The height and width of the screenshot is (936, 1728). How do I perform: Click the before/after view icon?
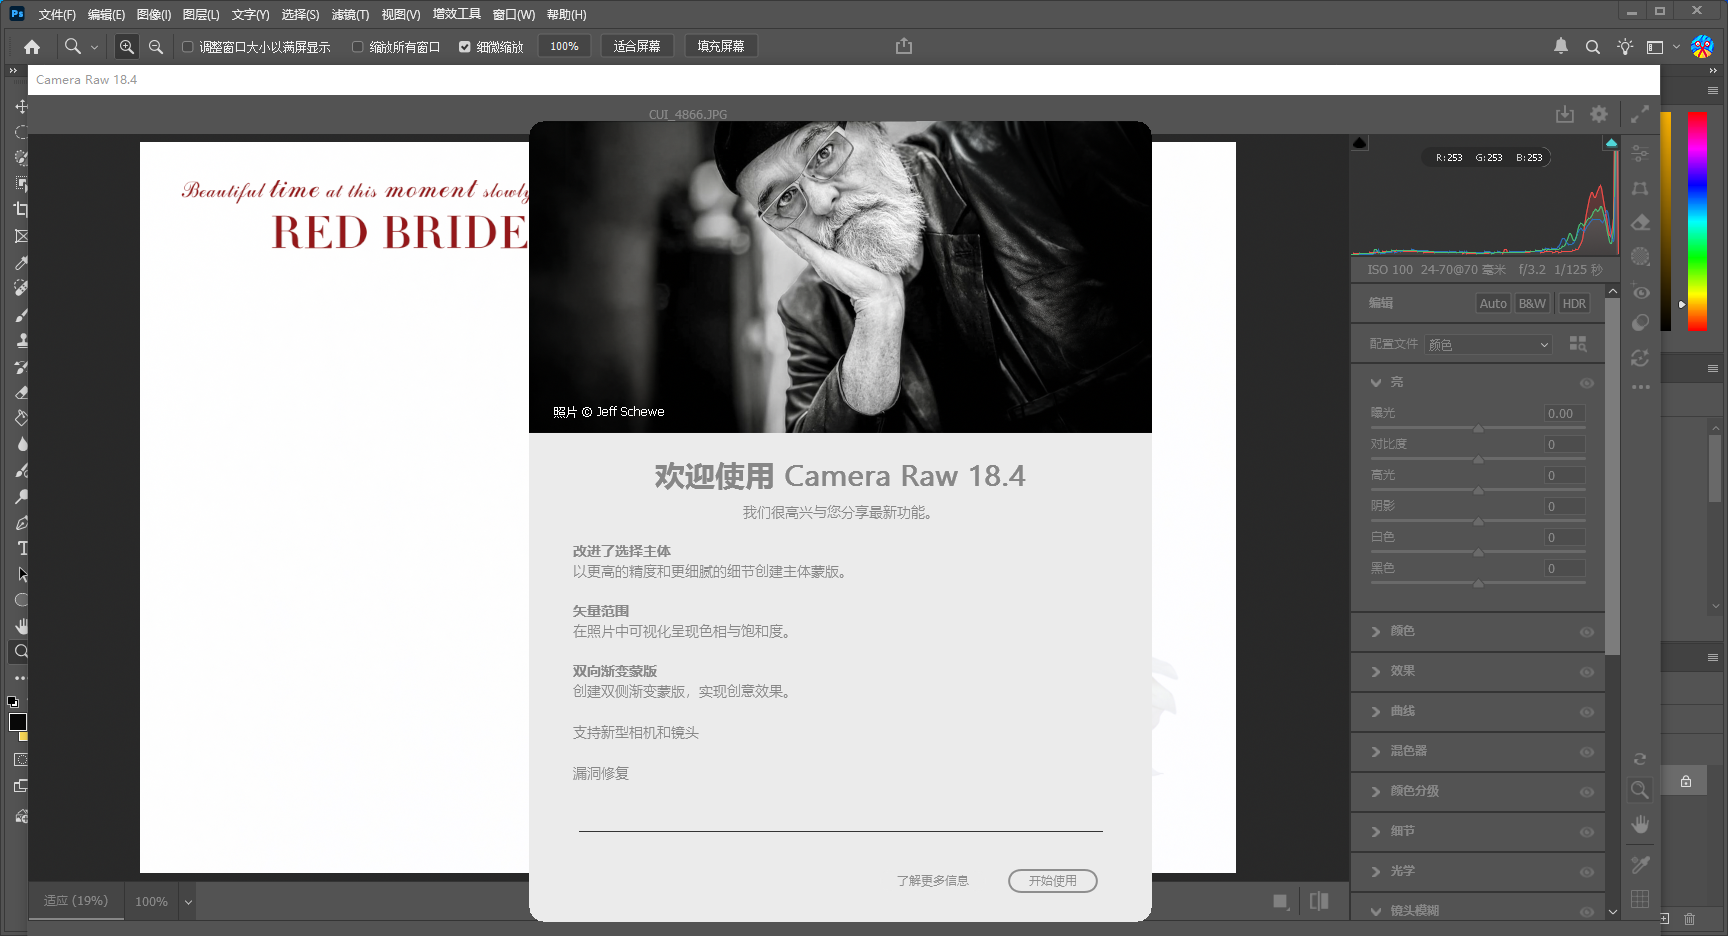[1319, 901]
